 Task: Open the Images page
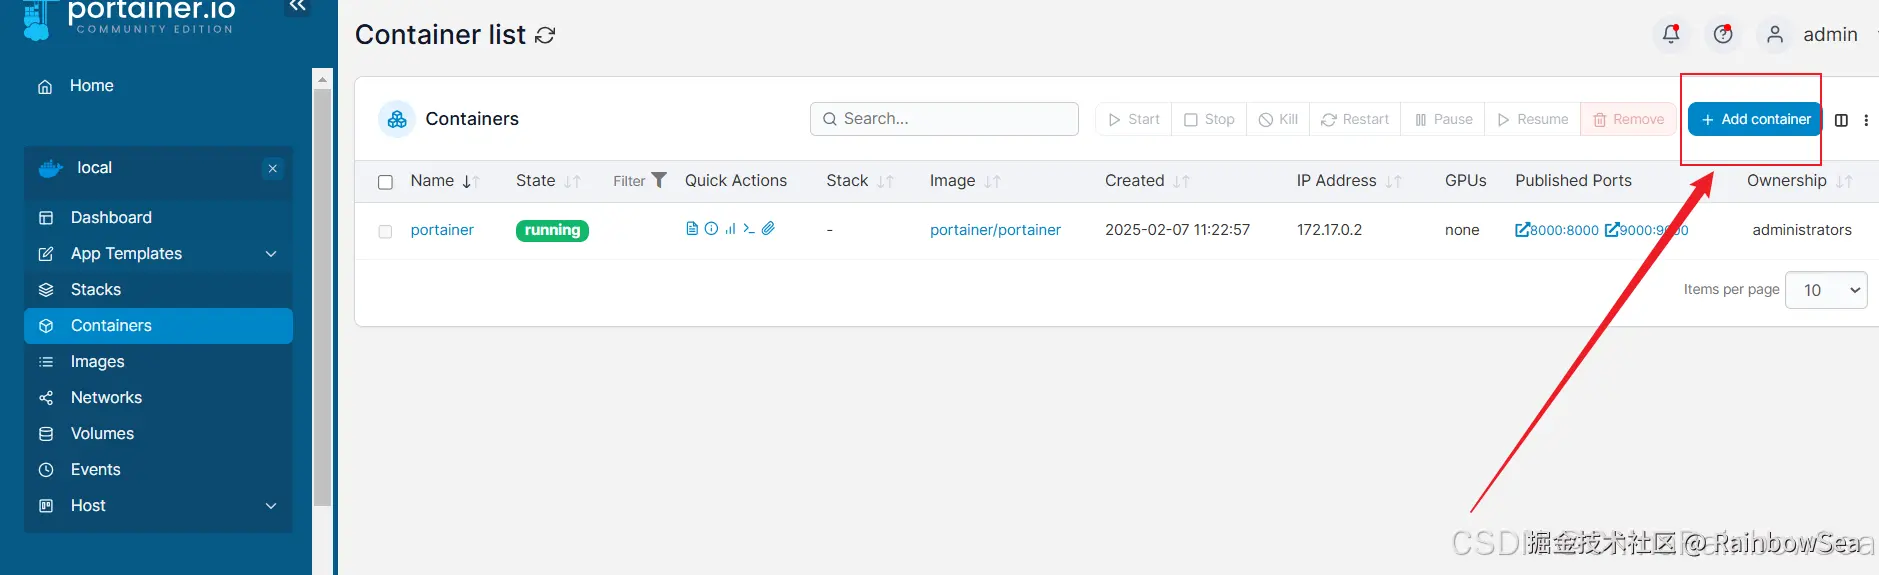coord(158,362)
